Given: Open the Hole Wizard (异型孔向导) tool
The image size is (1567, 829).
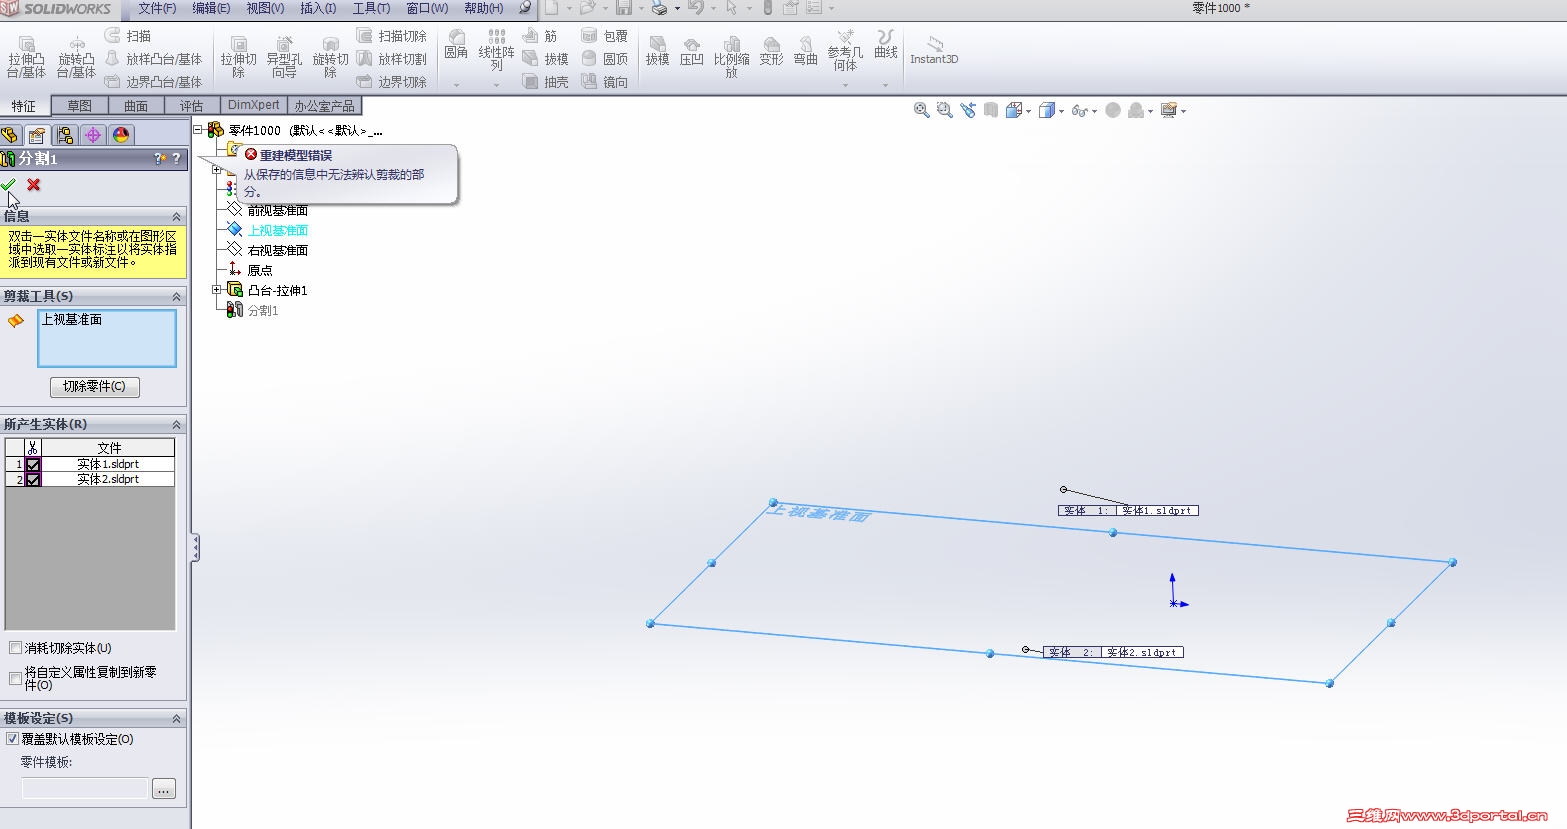Looking at the screenshot, I should click(284, 57).
